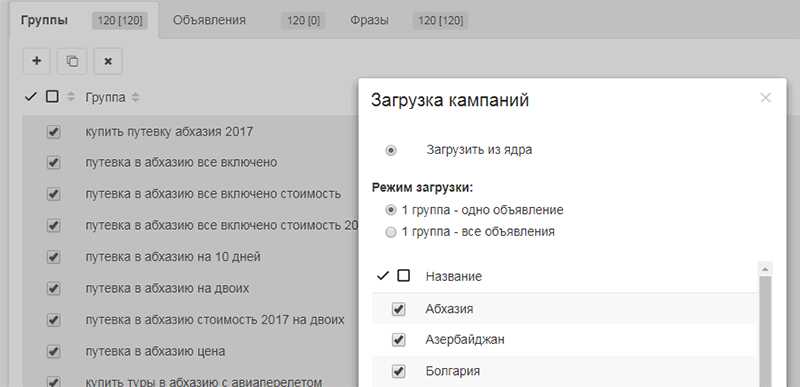Uncheck 'путевка в абхазию на двоих' checkbox
800x387 pixels.
point(53,289)
